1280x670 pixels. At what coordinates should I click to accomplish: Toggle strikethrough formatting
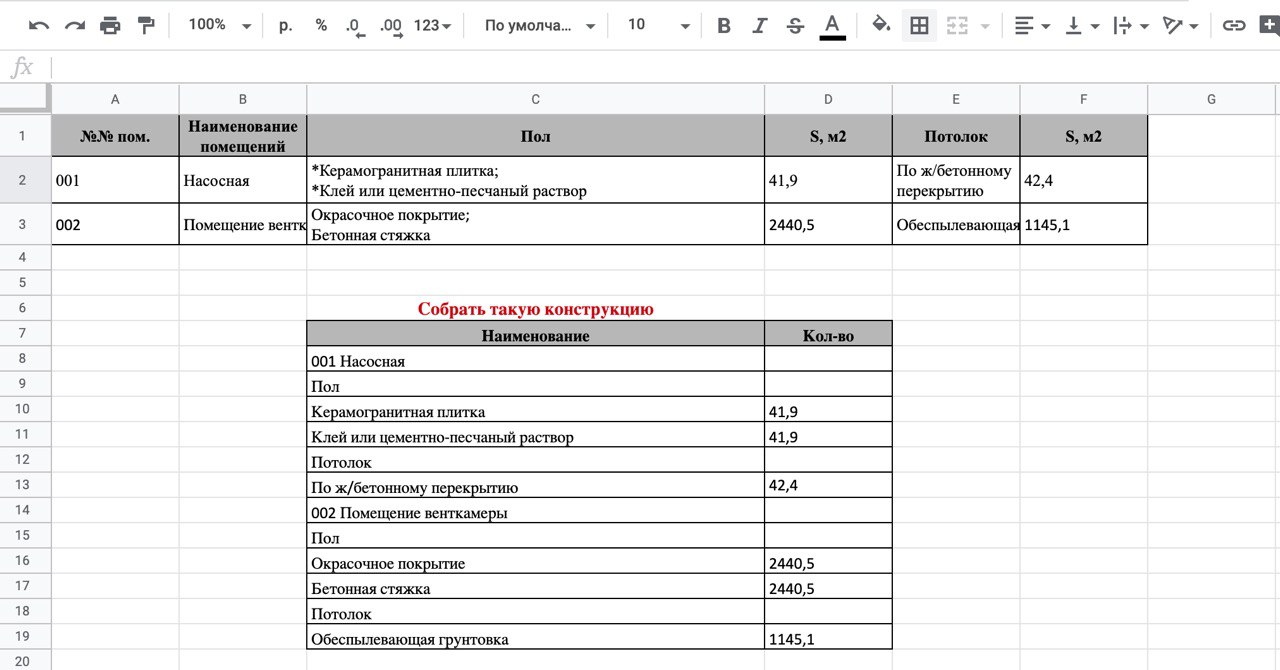(x=796, y=25)
